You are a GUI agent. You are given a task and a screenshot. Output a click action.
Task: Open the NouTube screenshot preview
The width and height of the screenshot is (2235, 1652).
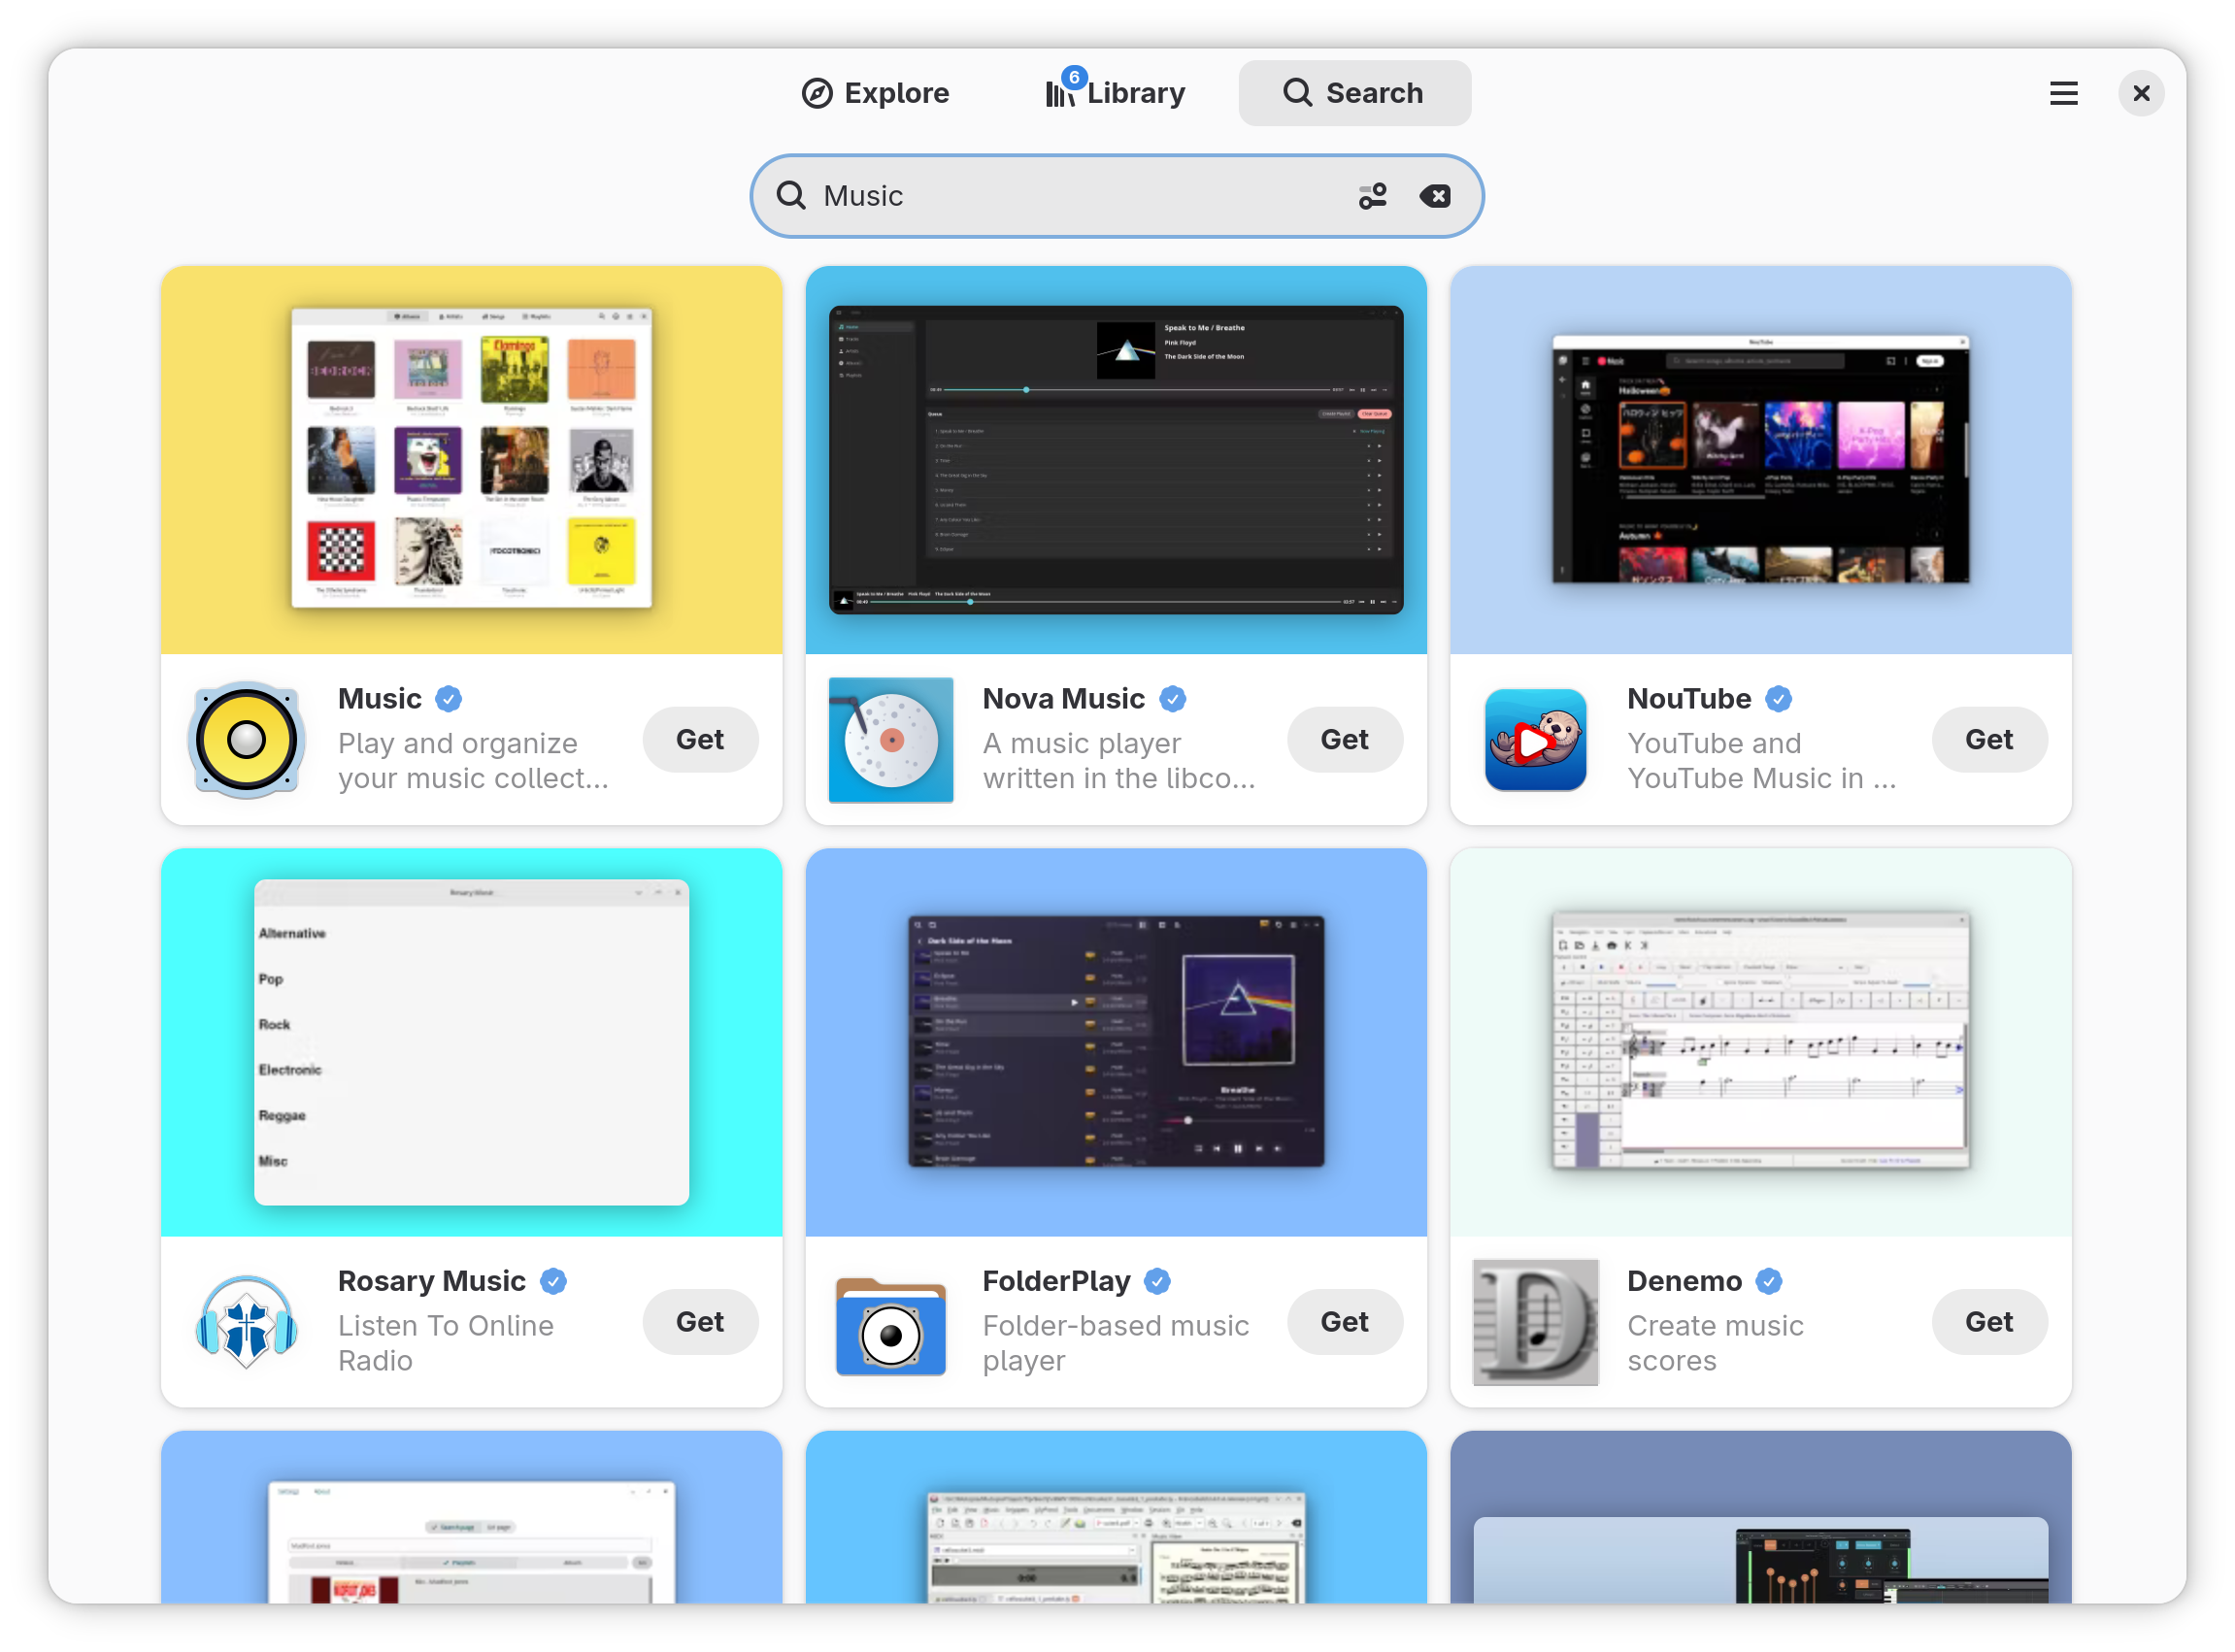(x=1760, y=460)
